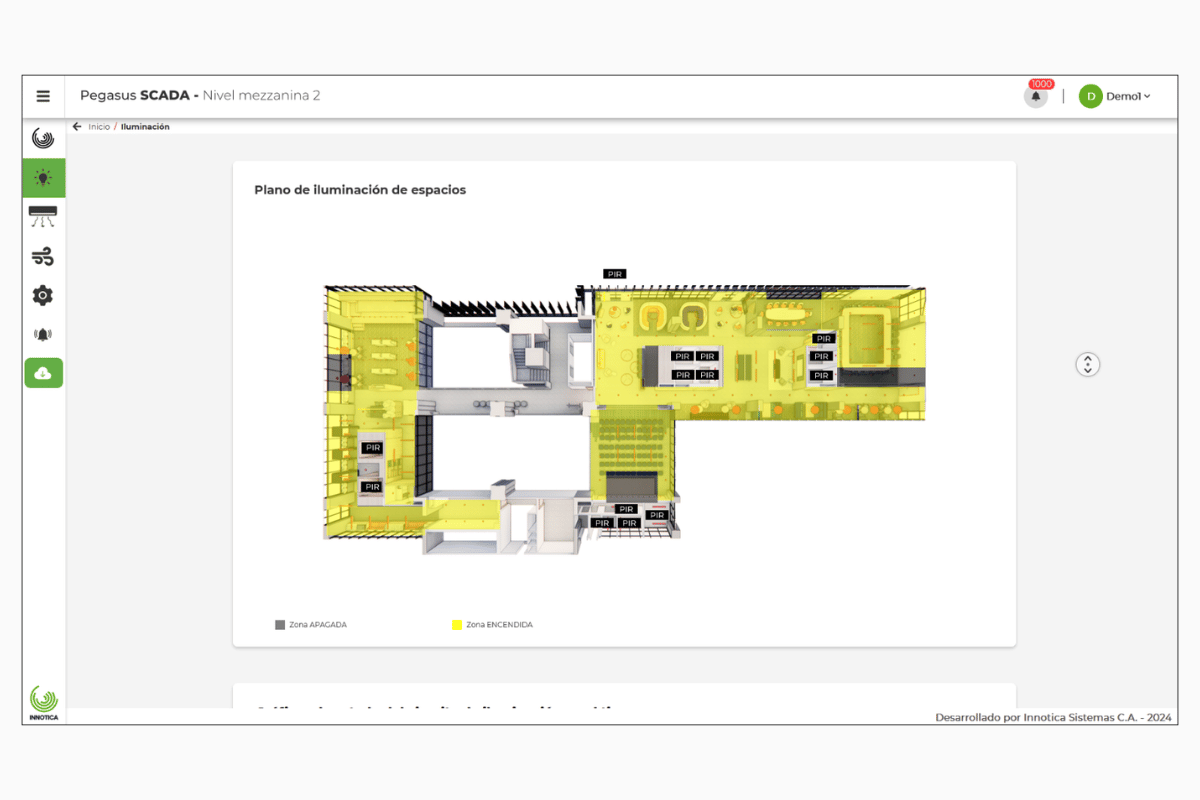
Task: Click the yellow Zona ENCENDIDA swatch
Action: 457,625
